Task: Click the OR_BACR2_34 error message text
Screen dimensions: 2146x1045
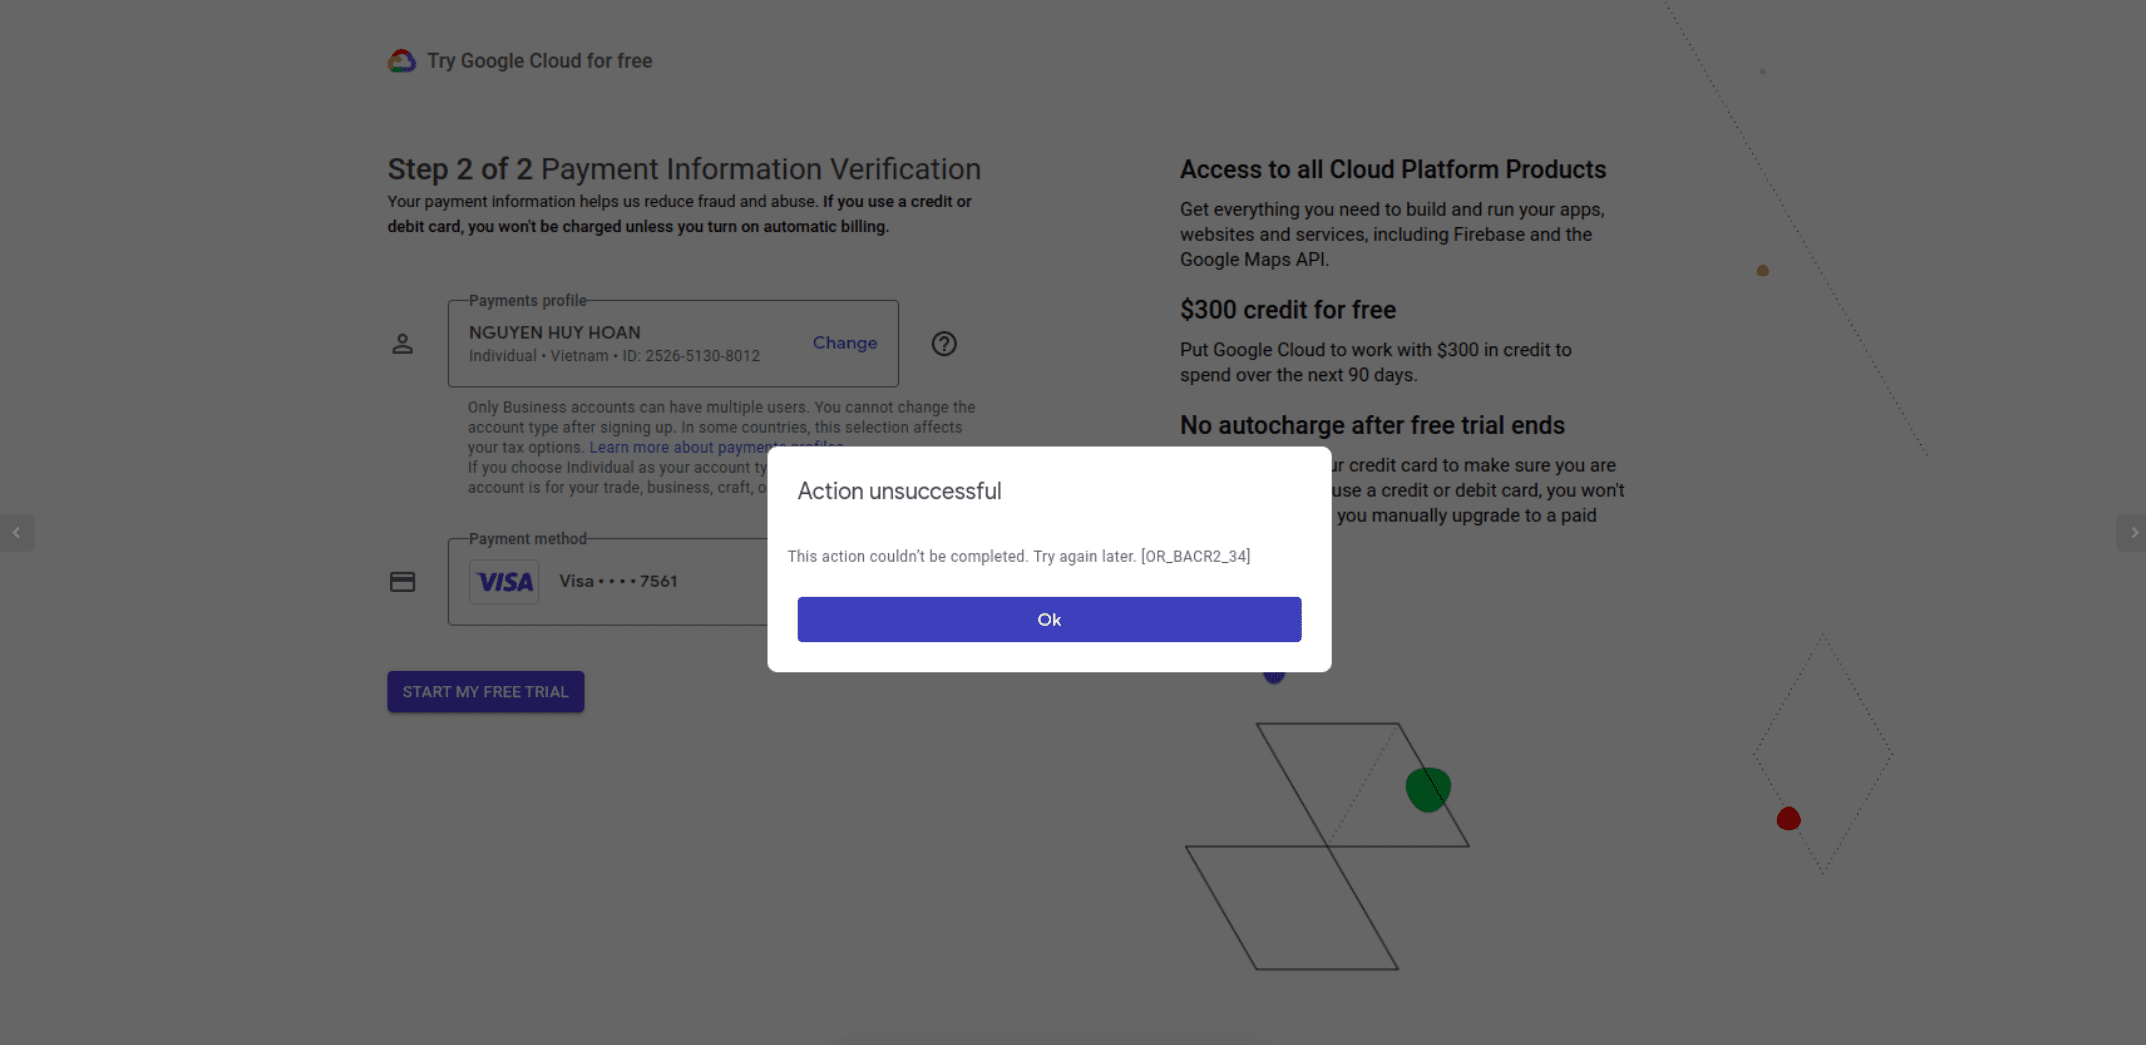Action: tap(1018, 556)
